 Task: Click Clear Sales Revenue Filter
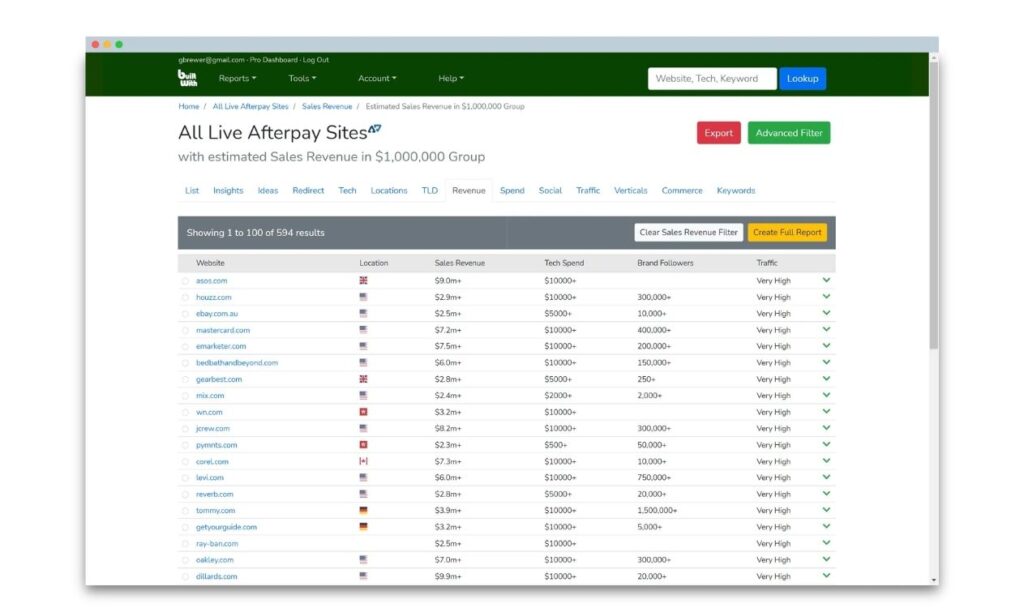[x=688, y=232]
